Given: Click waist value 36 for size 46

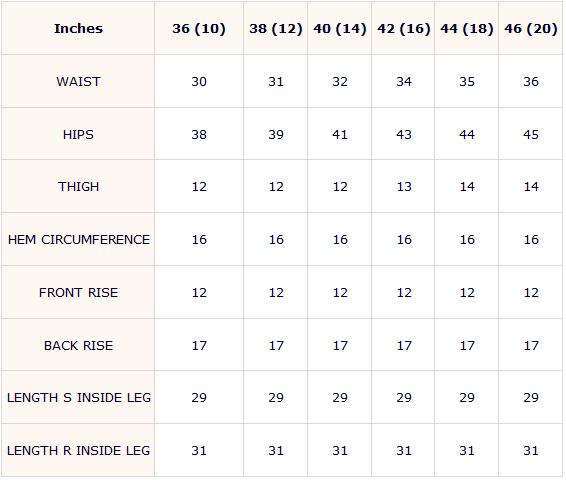Looking at the screenshot, I should [x=531, y=82].
